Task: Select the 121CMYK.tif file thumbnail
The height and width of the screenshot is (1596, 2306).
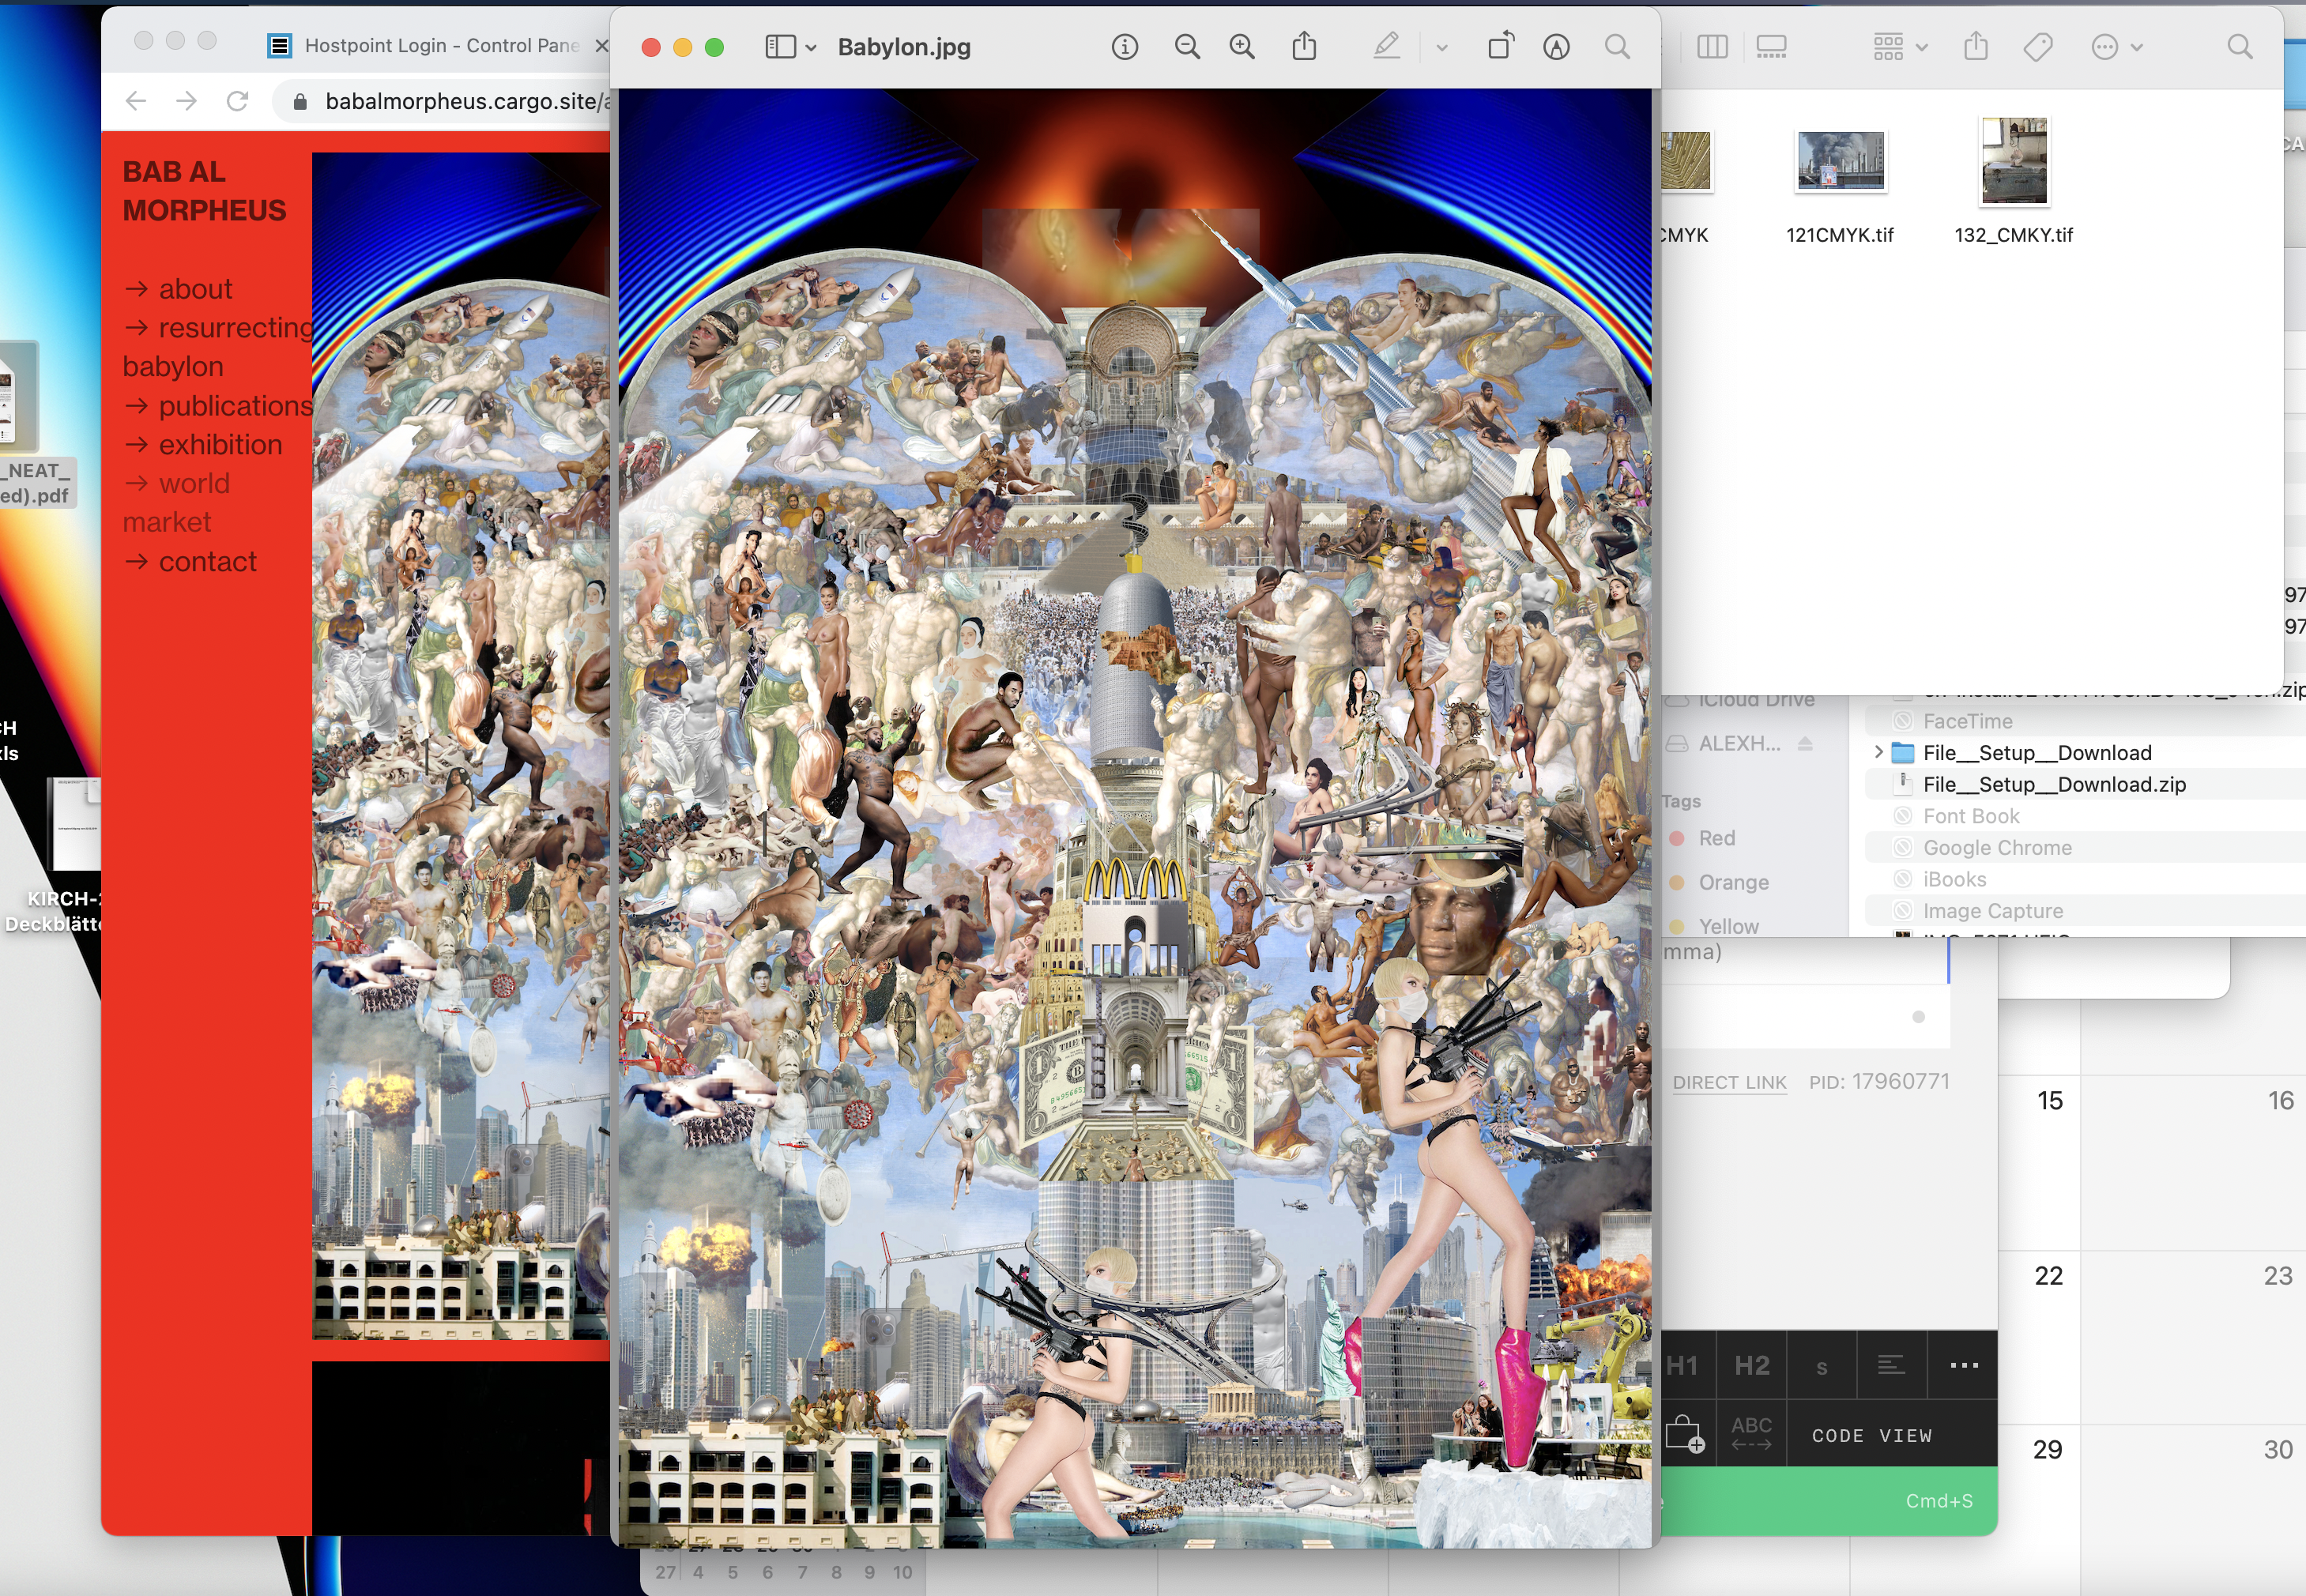Action: click(1840, 160)
